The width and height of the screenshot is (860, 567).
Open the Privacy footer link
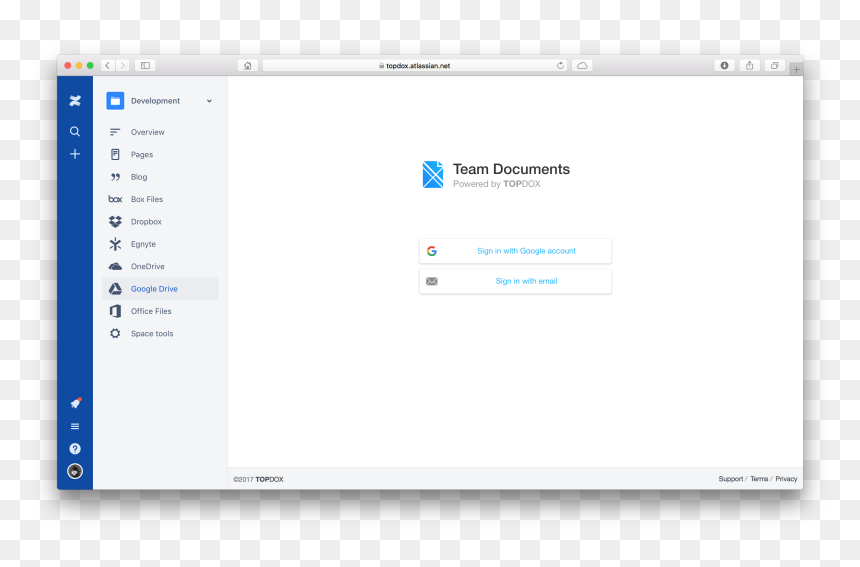point(786,479)
